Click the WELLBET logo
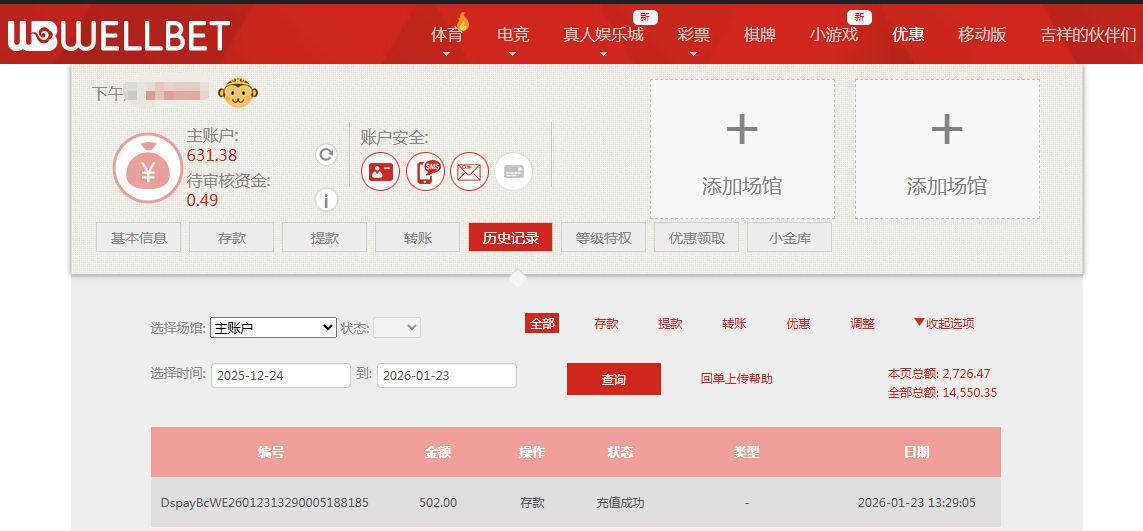Image resolution: width=1143 pixels, height=531 pixels. [119, 35]
